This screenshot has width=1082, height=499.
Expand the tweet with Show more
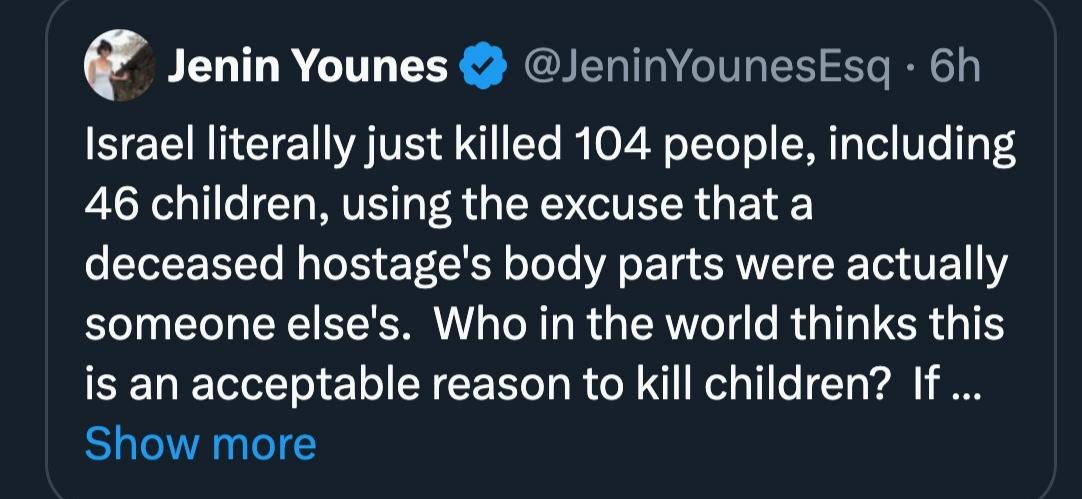coord(200,442)
